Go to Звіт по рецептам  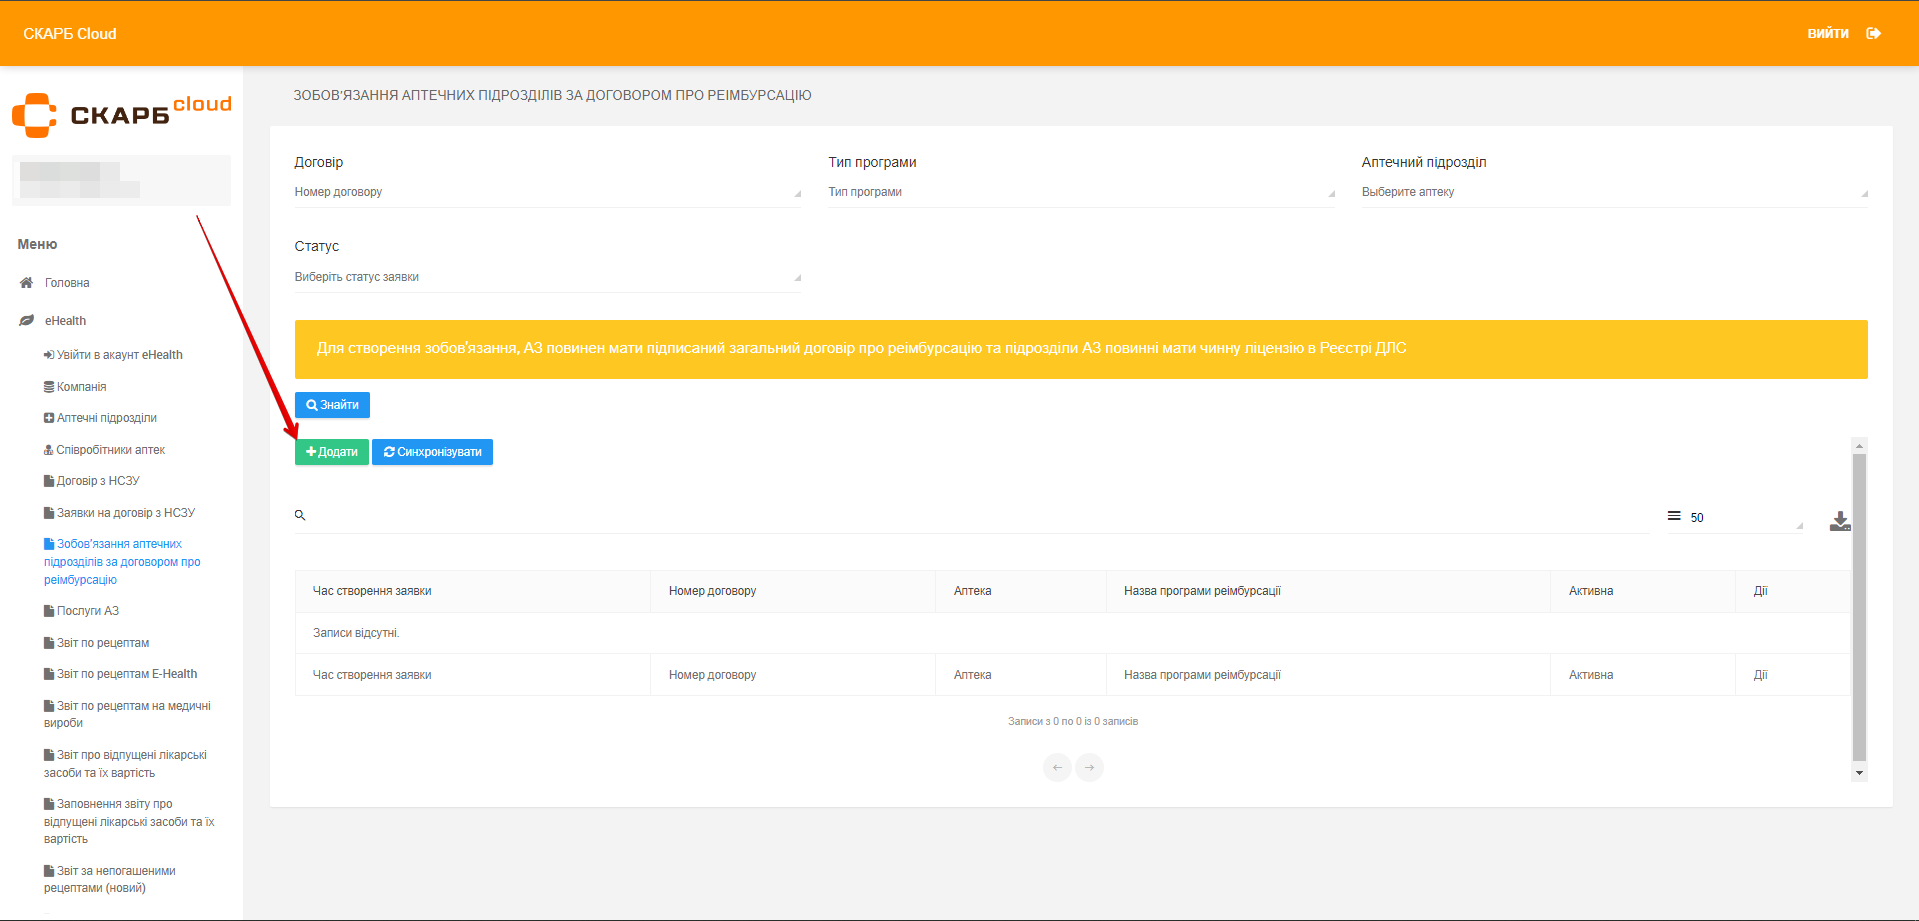pyautogui.click(x=102, y=643)
